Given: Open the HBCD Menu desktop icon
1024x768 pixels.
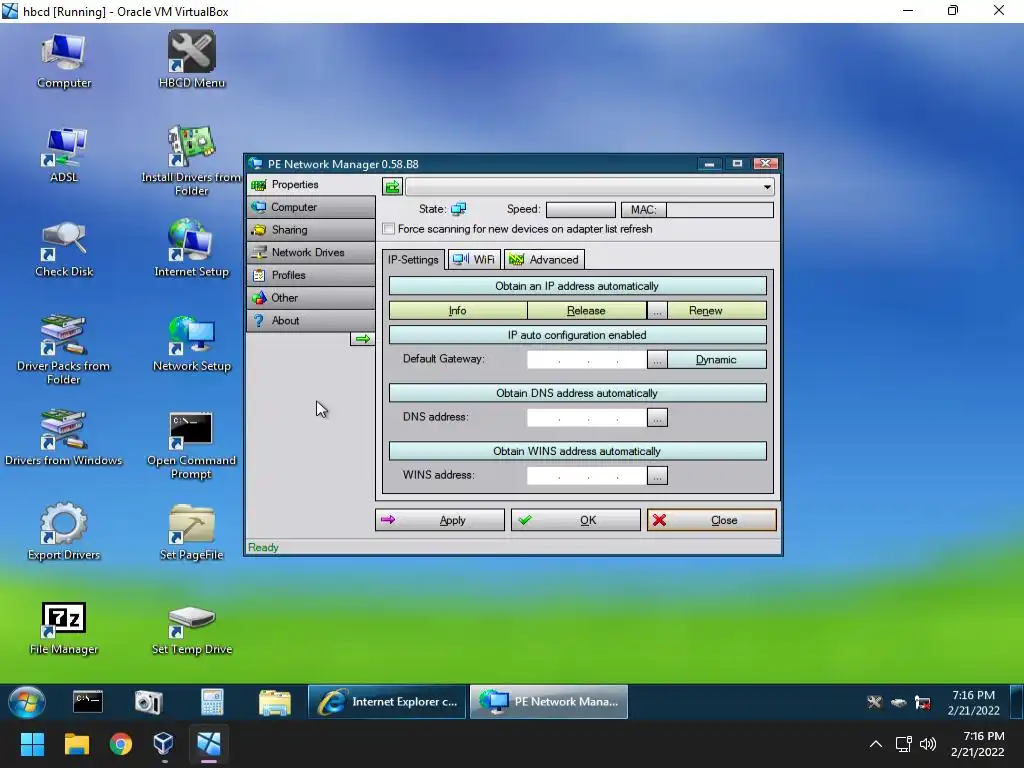Looking at the screenshot, I should 191,60.
